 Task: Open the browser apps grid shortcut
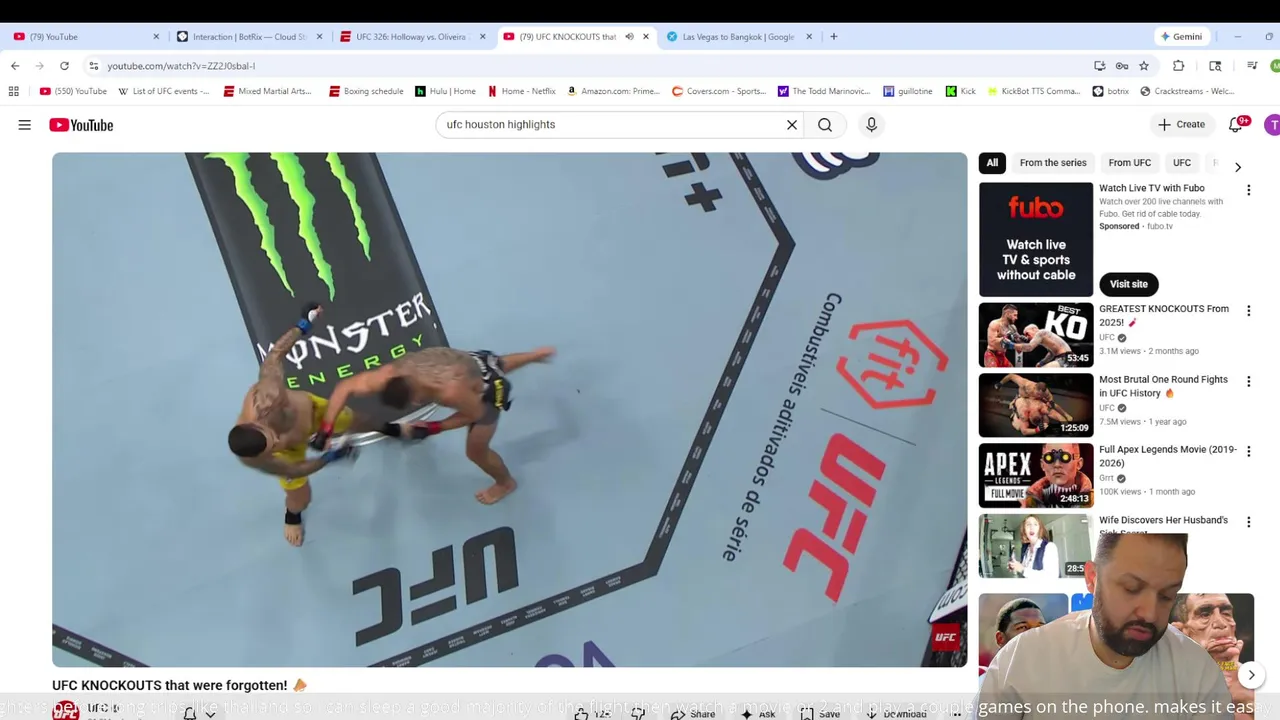(x=14, y=91)
